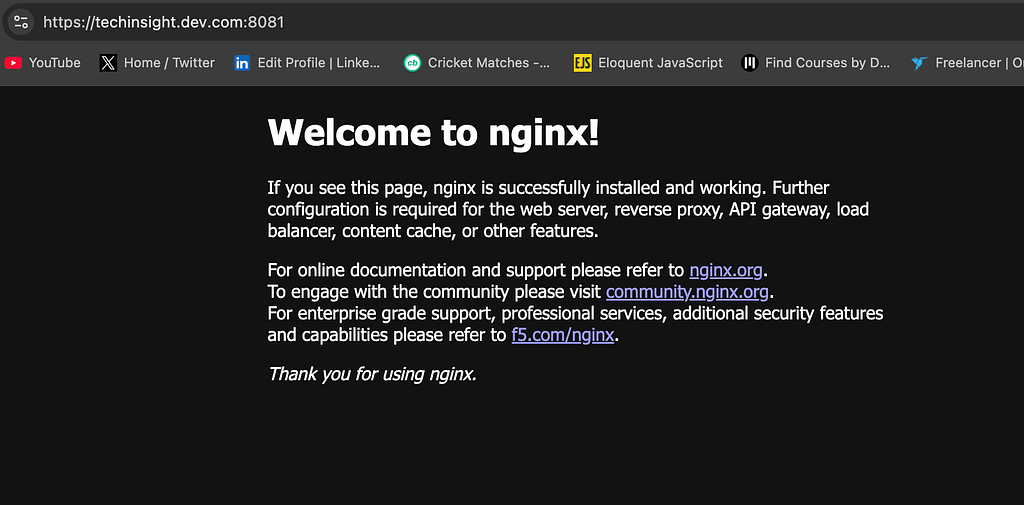
Task: Click the address bar URL techinsight.dev.com:8081
Action: (x=163, y=22)
